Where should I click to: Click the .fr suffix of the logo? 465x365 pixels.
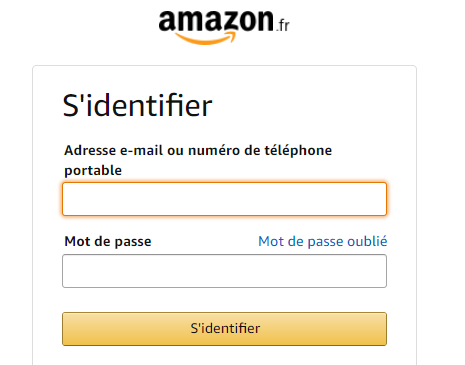click(283, 25)
